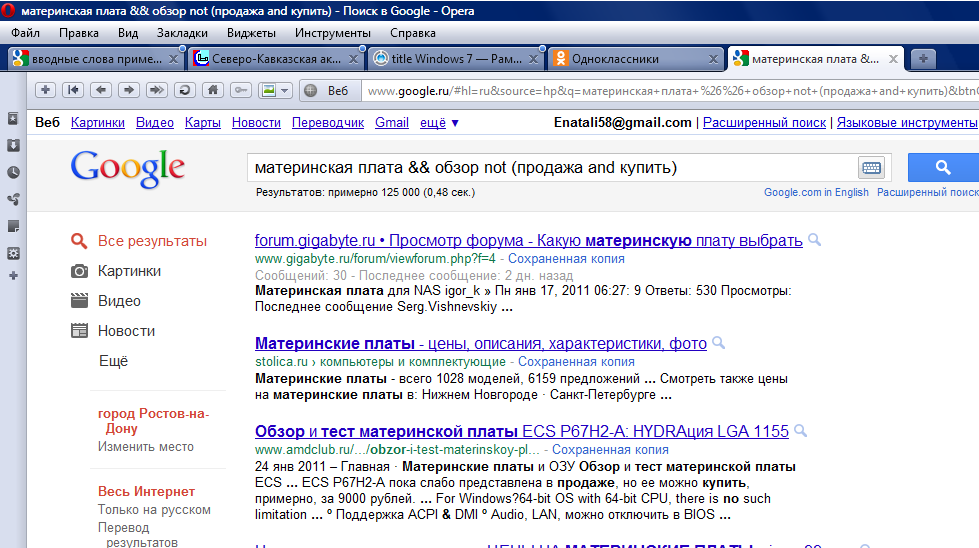Click inside the Google search box

pos(553,167)
